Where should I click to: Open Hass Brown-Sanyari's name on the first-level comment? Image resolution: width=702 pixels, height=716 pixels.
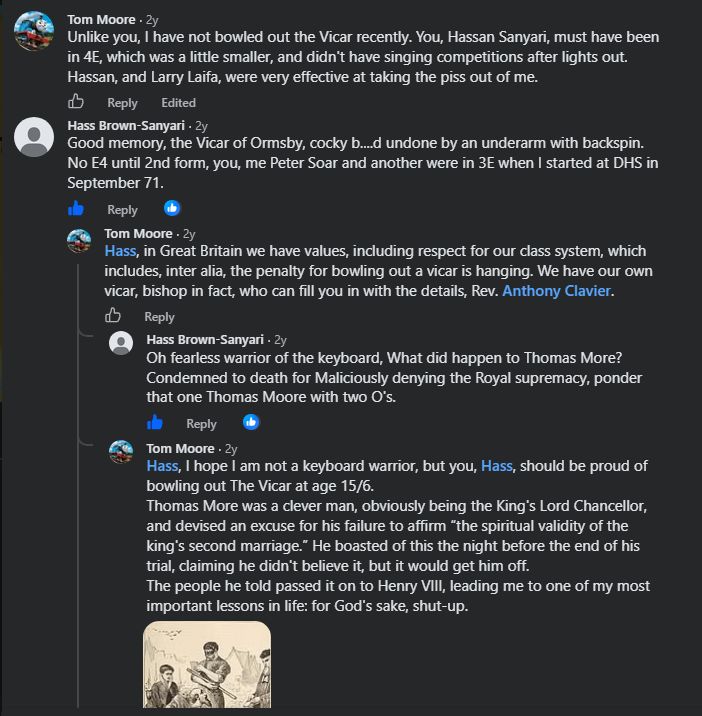point(126,125)
